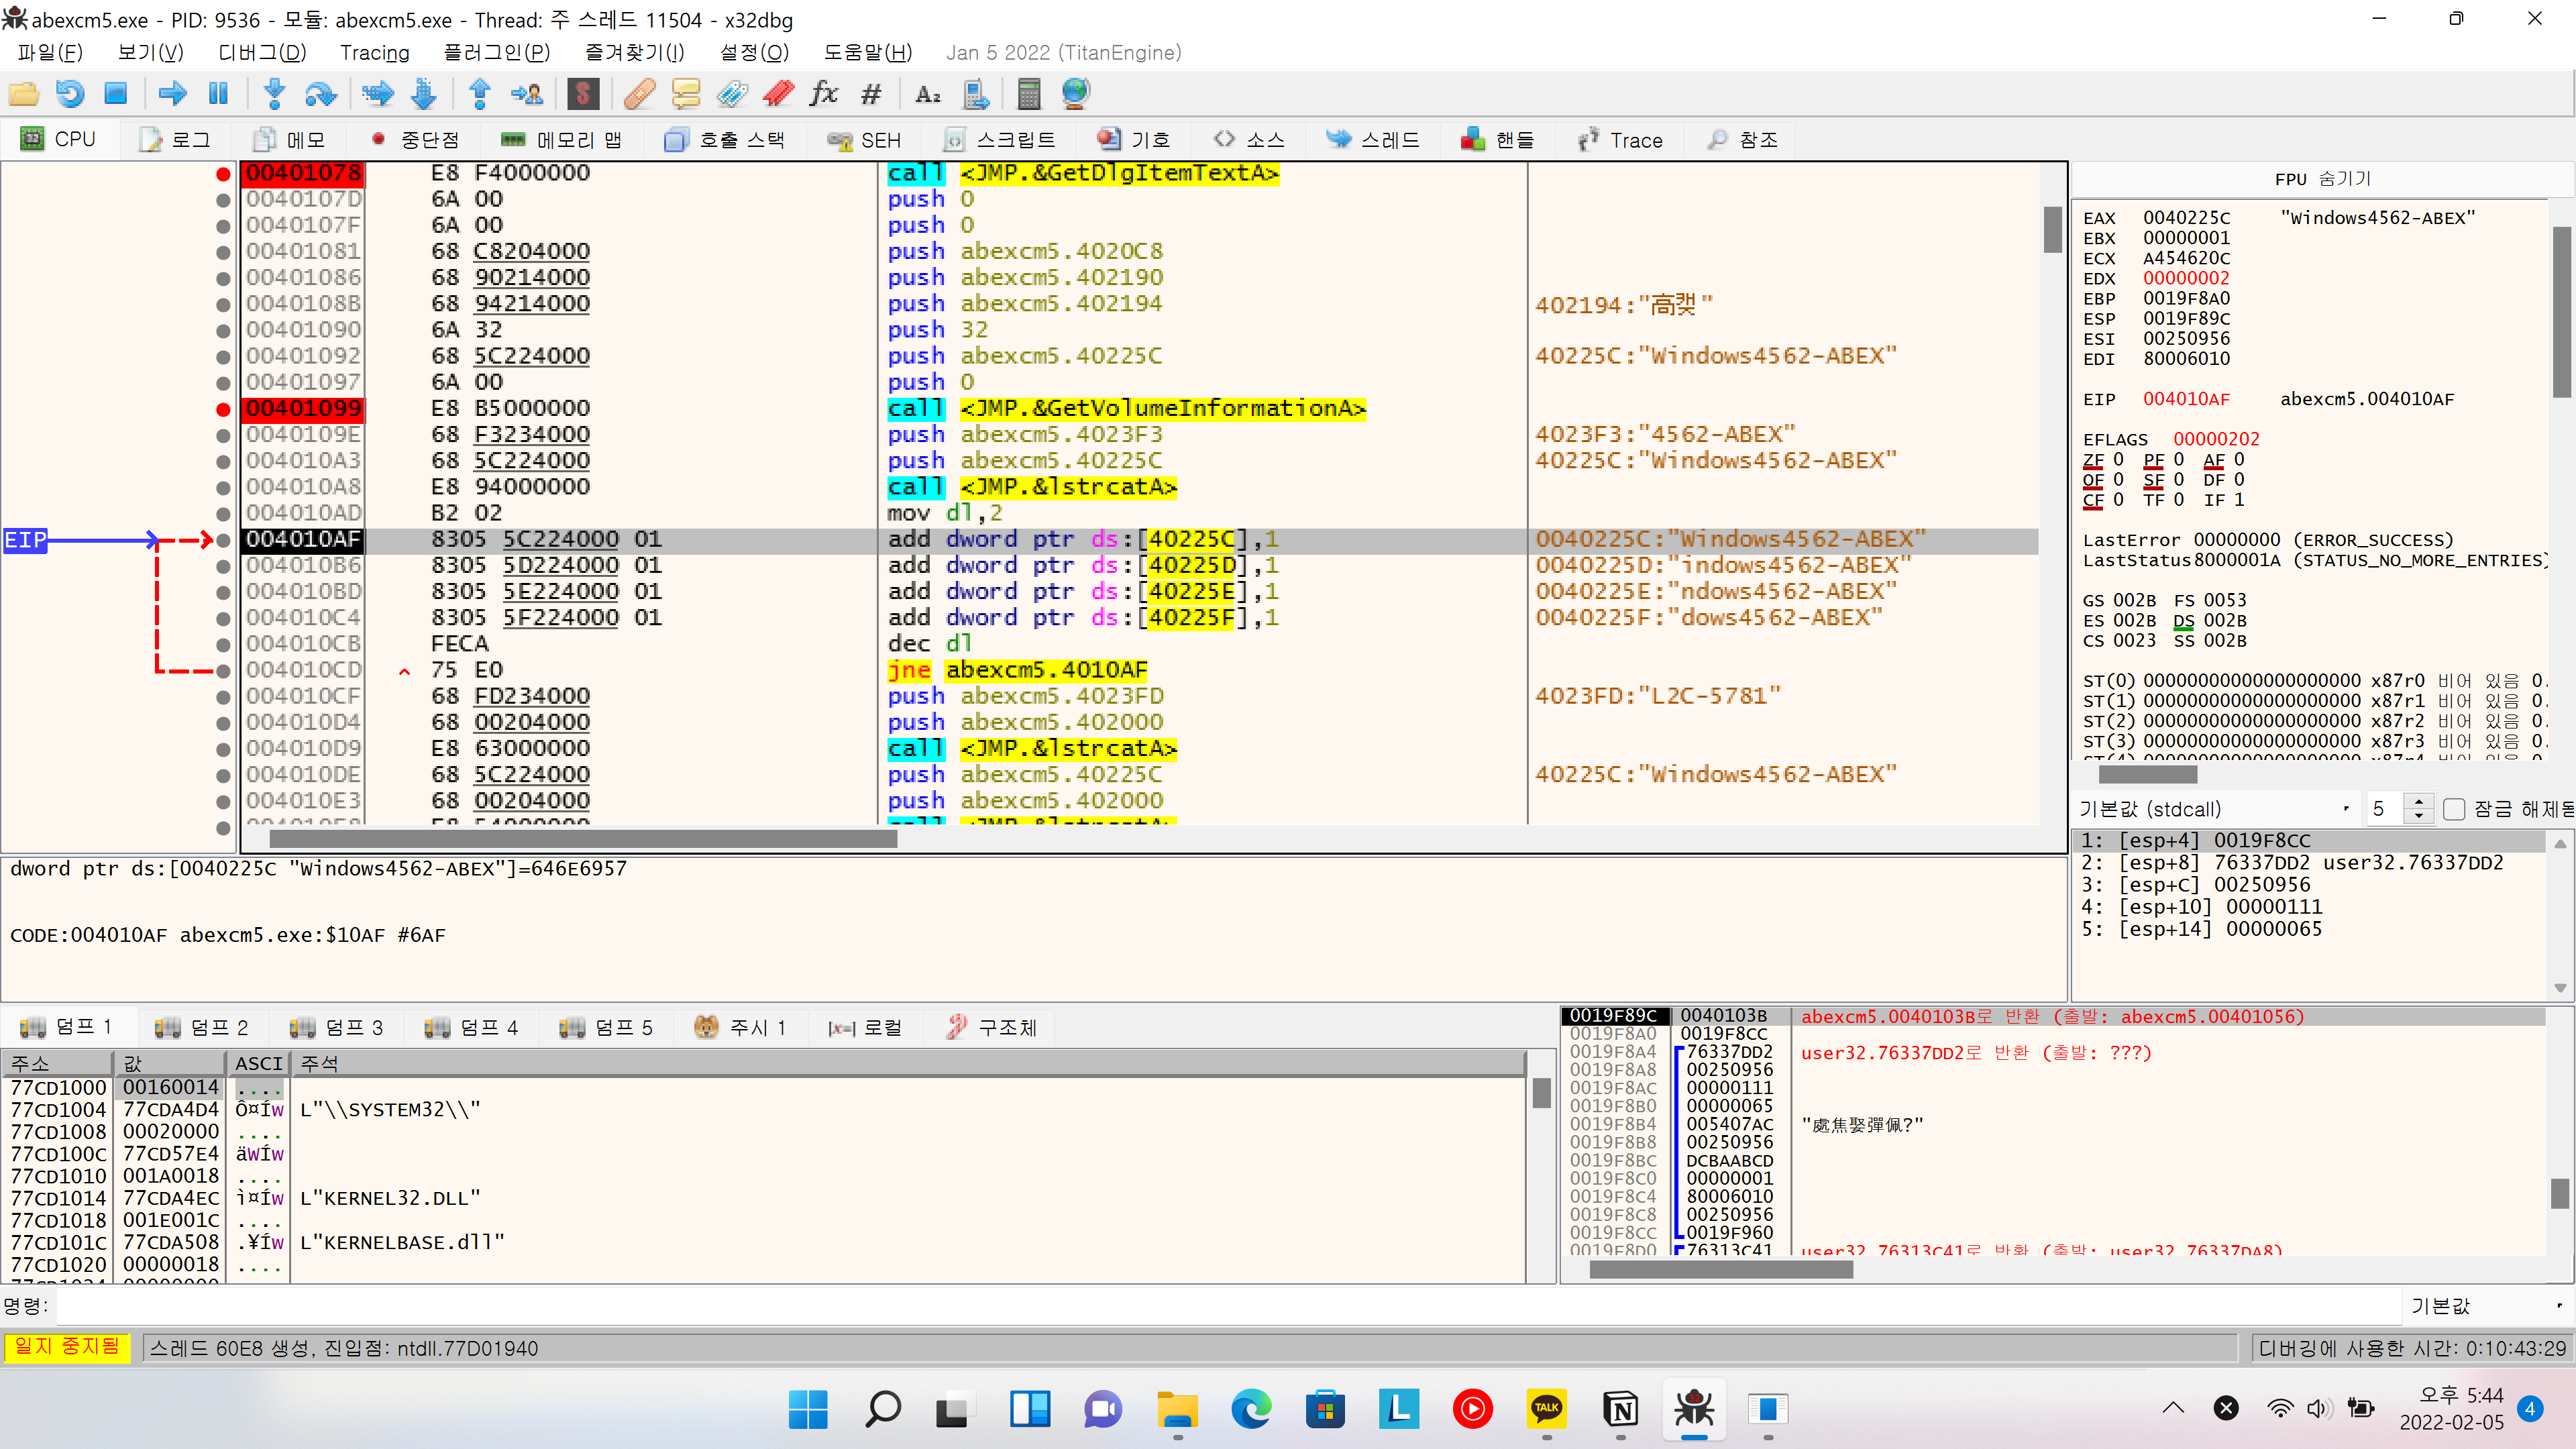Search string references with the A icon

928,94
